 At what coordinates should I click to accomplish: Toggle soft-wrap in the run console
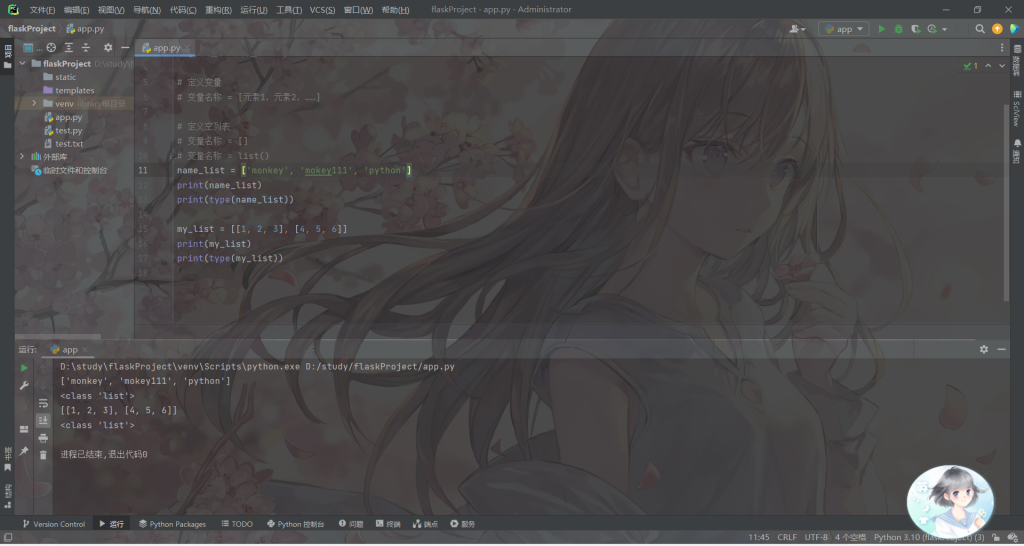pyautogui.click(x=43, y=403)
